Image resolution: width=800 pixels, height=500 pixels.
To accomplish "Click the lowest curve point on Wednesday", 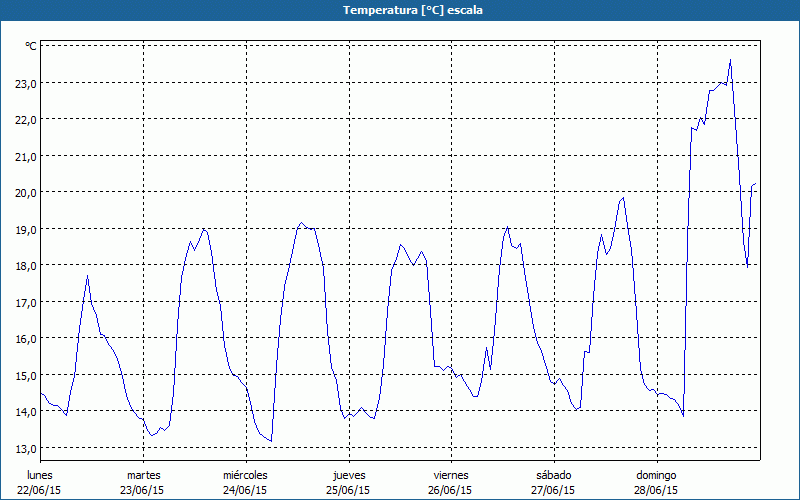I will pyautogui.click(x=271, y=441).
